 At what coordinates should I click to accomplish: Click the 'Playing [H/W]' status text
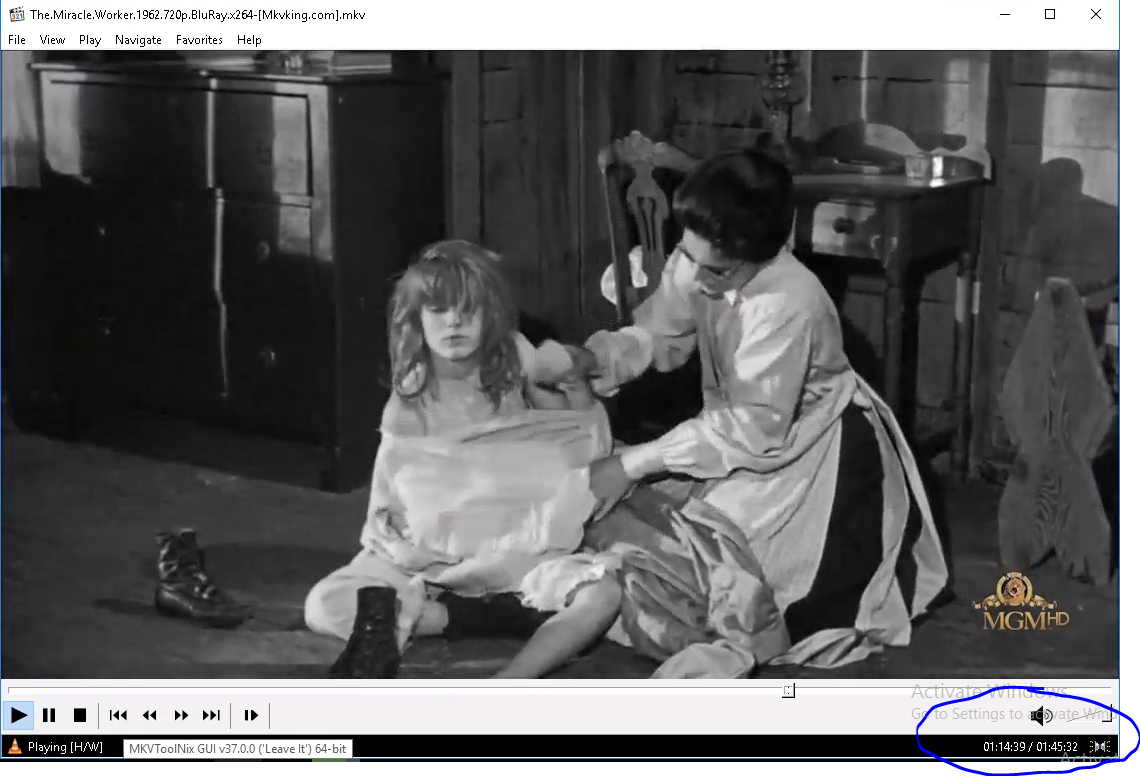65,747
